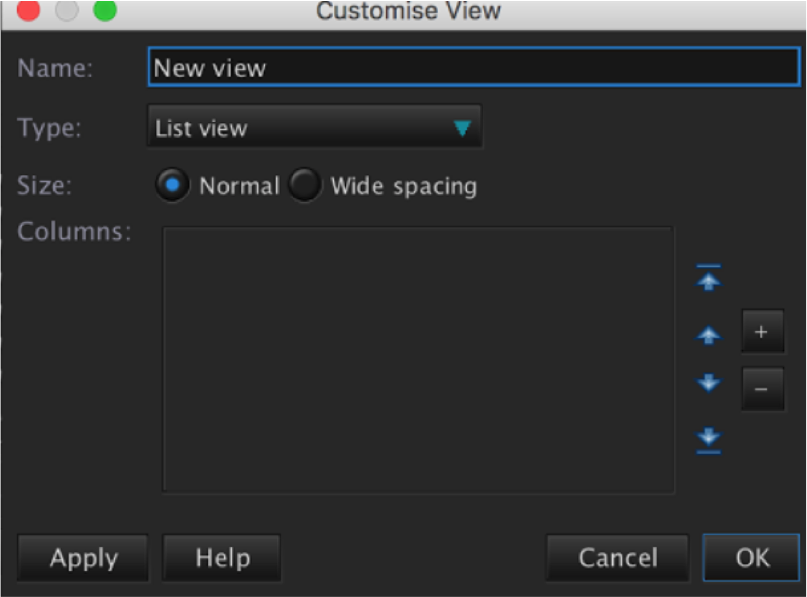Move selected column down one position
Screen dimensions: 807x597
(708, 383)
